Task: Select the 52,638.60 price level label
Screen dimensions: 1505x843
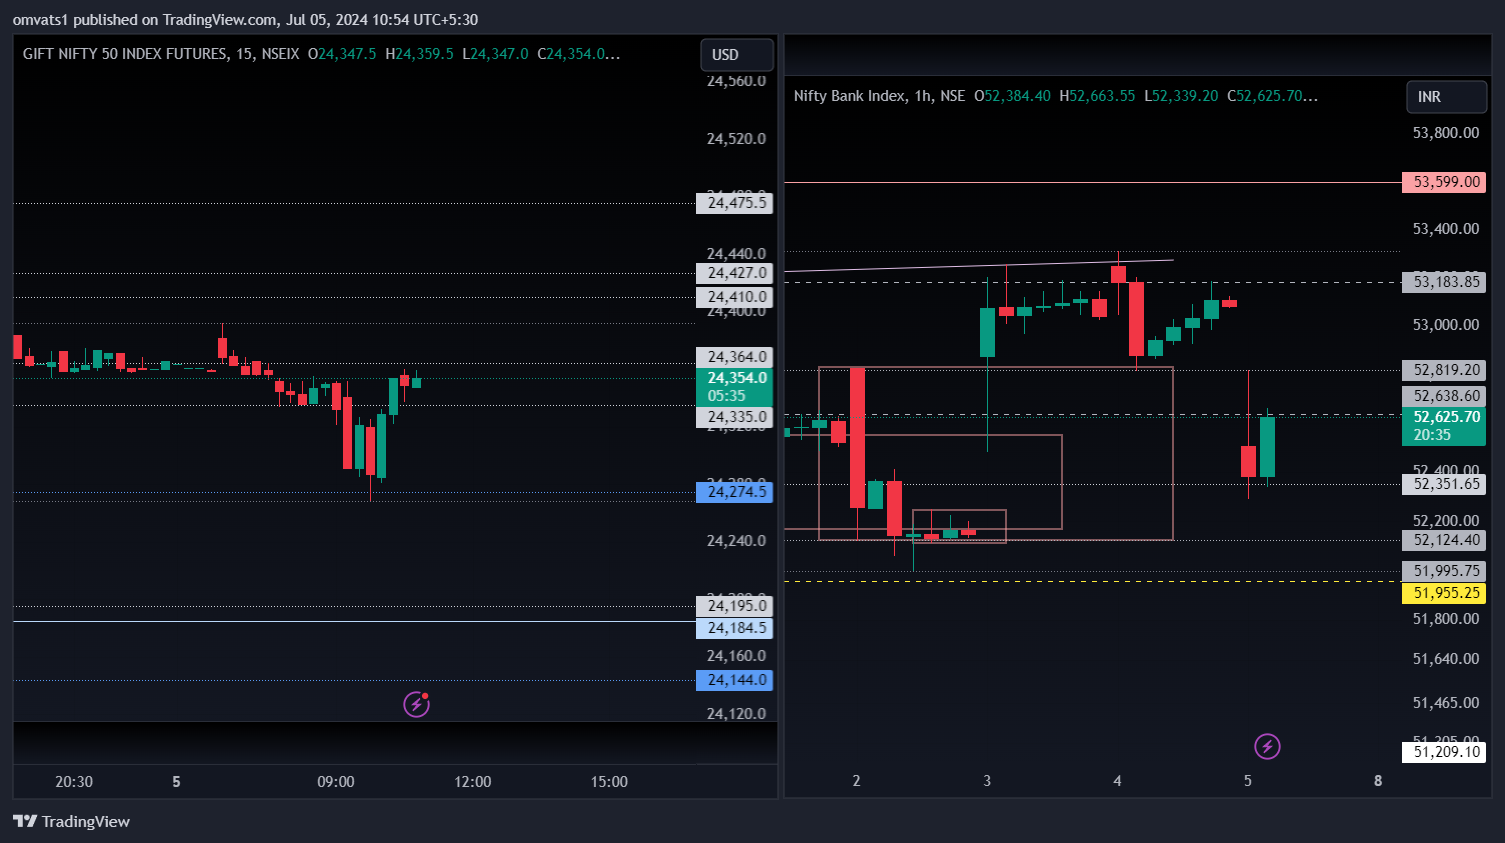Action: point(1444,396)
